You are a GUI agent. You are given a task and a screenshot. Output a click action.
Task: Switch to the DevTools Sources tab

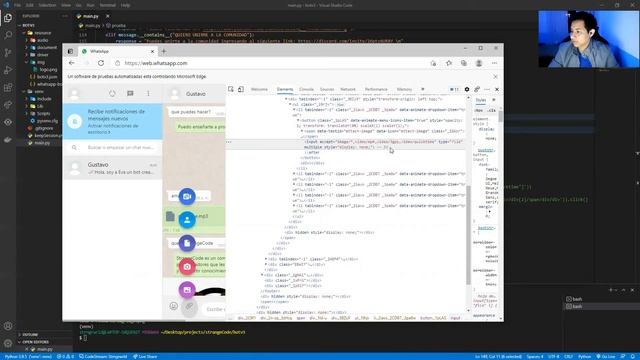click(x=327, y=89)
